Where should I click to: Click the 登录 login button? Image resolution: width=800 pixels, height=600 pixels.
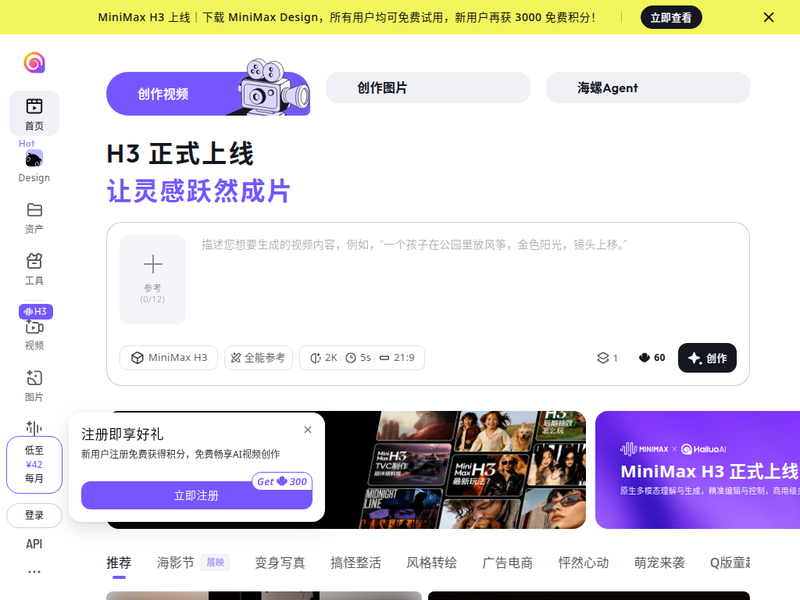34,515
